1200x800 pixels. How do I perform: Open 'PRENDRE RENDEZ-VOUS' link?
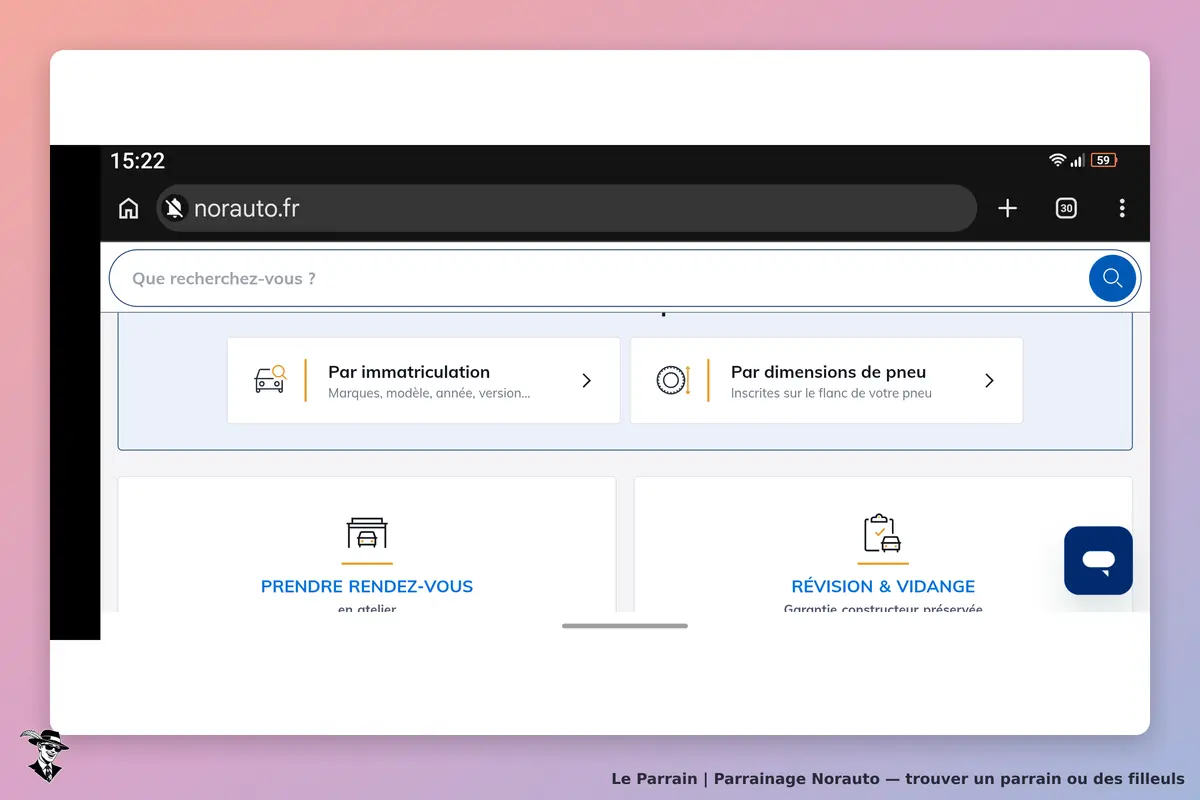pos(367,587)
